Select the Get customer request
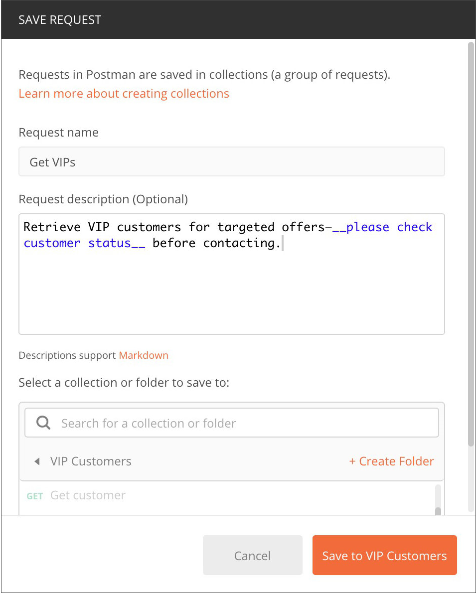The image size is (476, 594). point(87,495)
